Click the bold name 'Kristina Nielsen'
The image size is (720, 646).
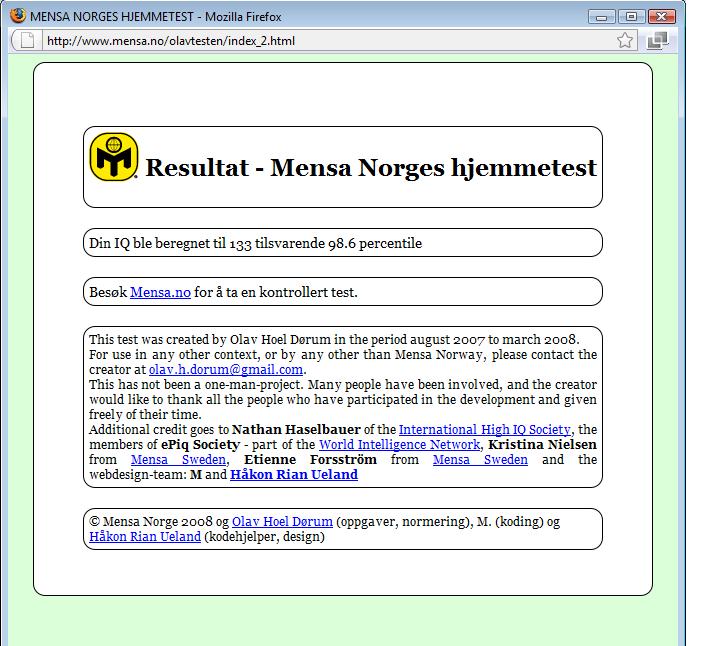(x=542, y=444)
